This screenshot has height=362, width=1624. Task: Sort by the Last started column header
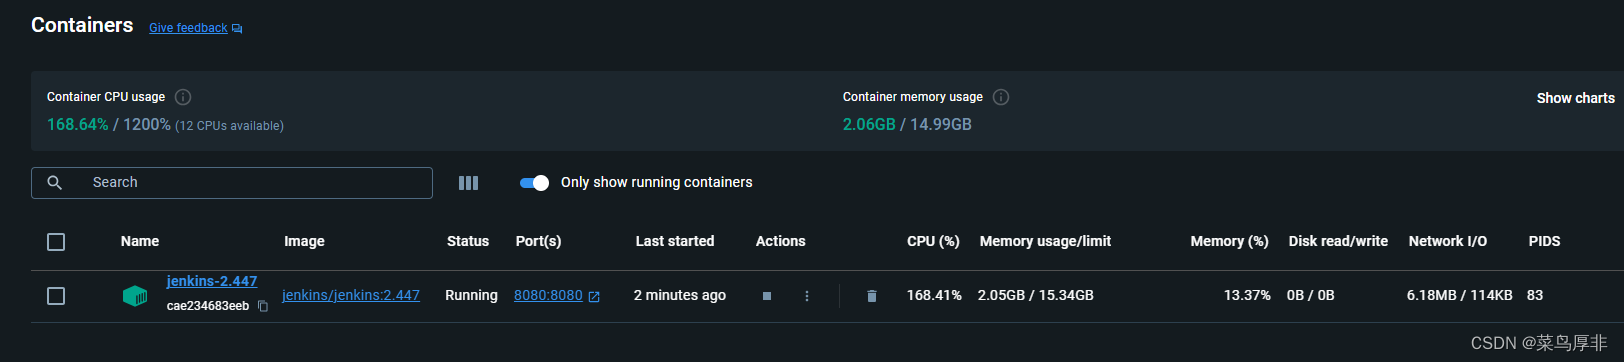(675, 241)
